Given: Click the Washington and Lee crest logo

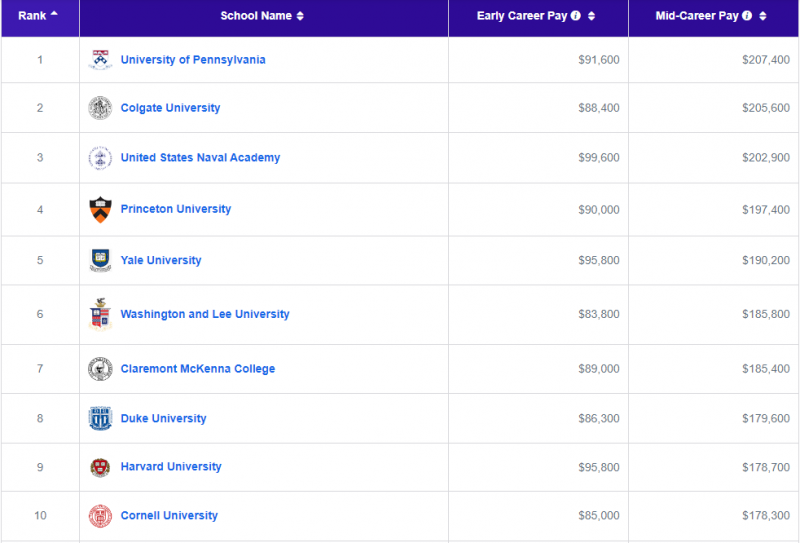Looking at the screenshot, I should (100, 314).
